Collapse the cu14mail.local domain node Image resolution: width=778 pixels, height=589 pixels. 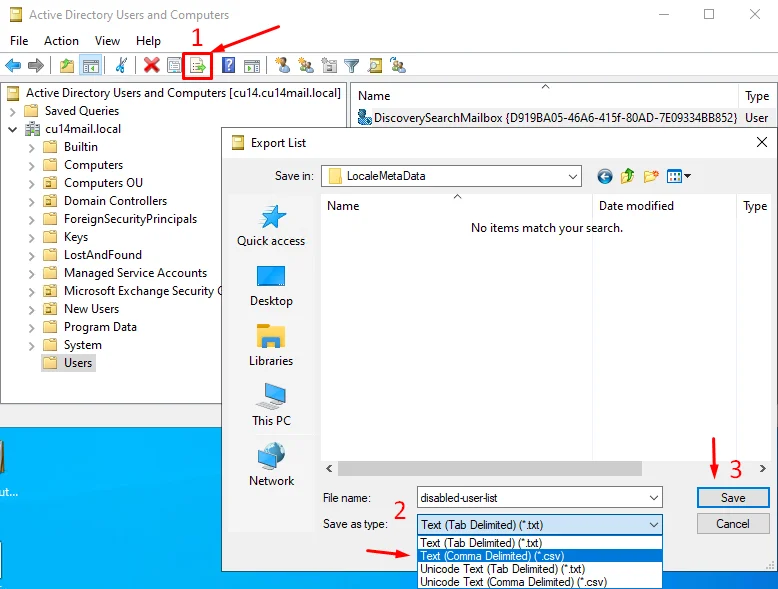click(x=13, y=130)
